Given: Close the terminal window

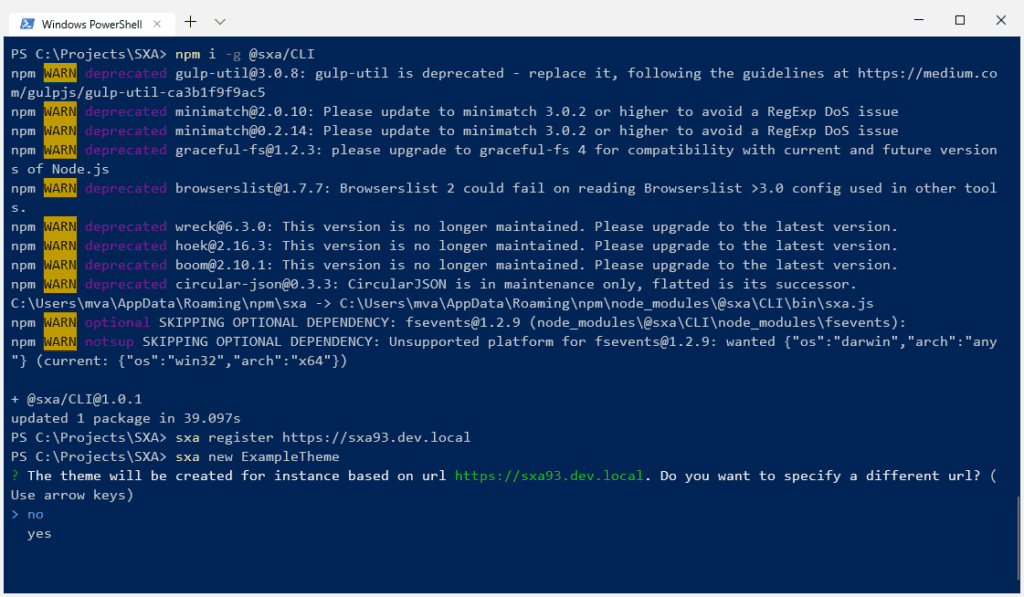Looking at the screenshot, I should pyautogui.click(x=1002, y=20).
